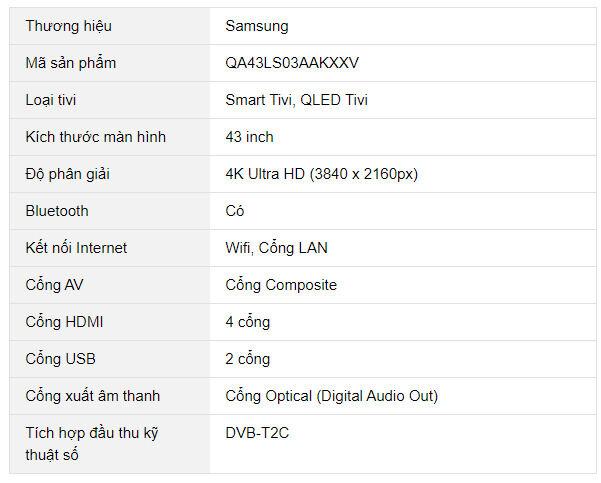Viewport: 601px width, 483px height.
Task: Select the 43 inch screen size value
Action: 250,137
